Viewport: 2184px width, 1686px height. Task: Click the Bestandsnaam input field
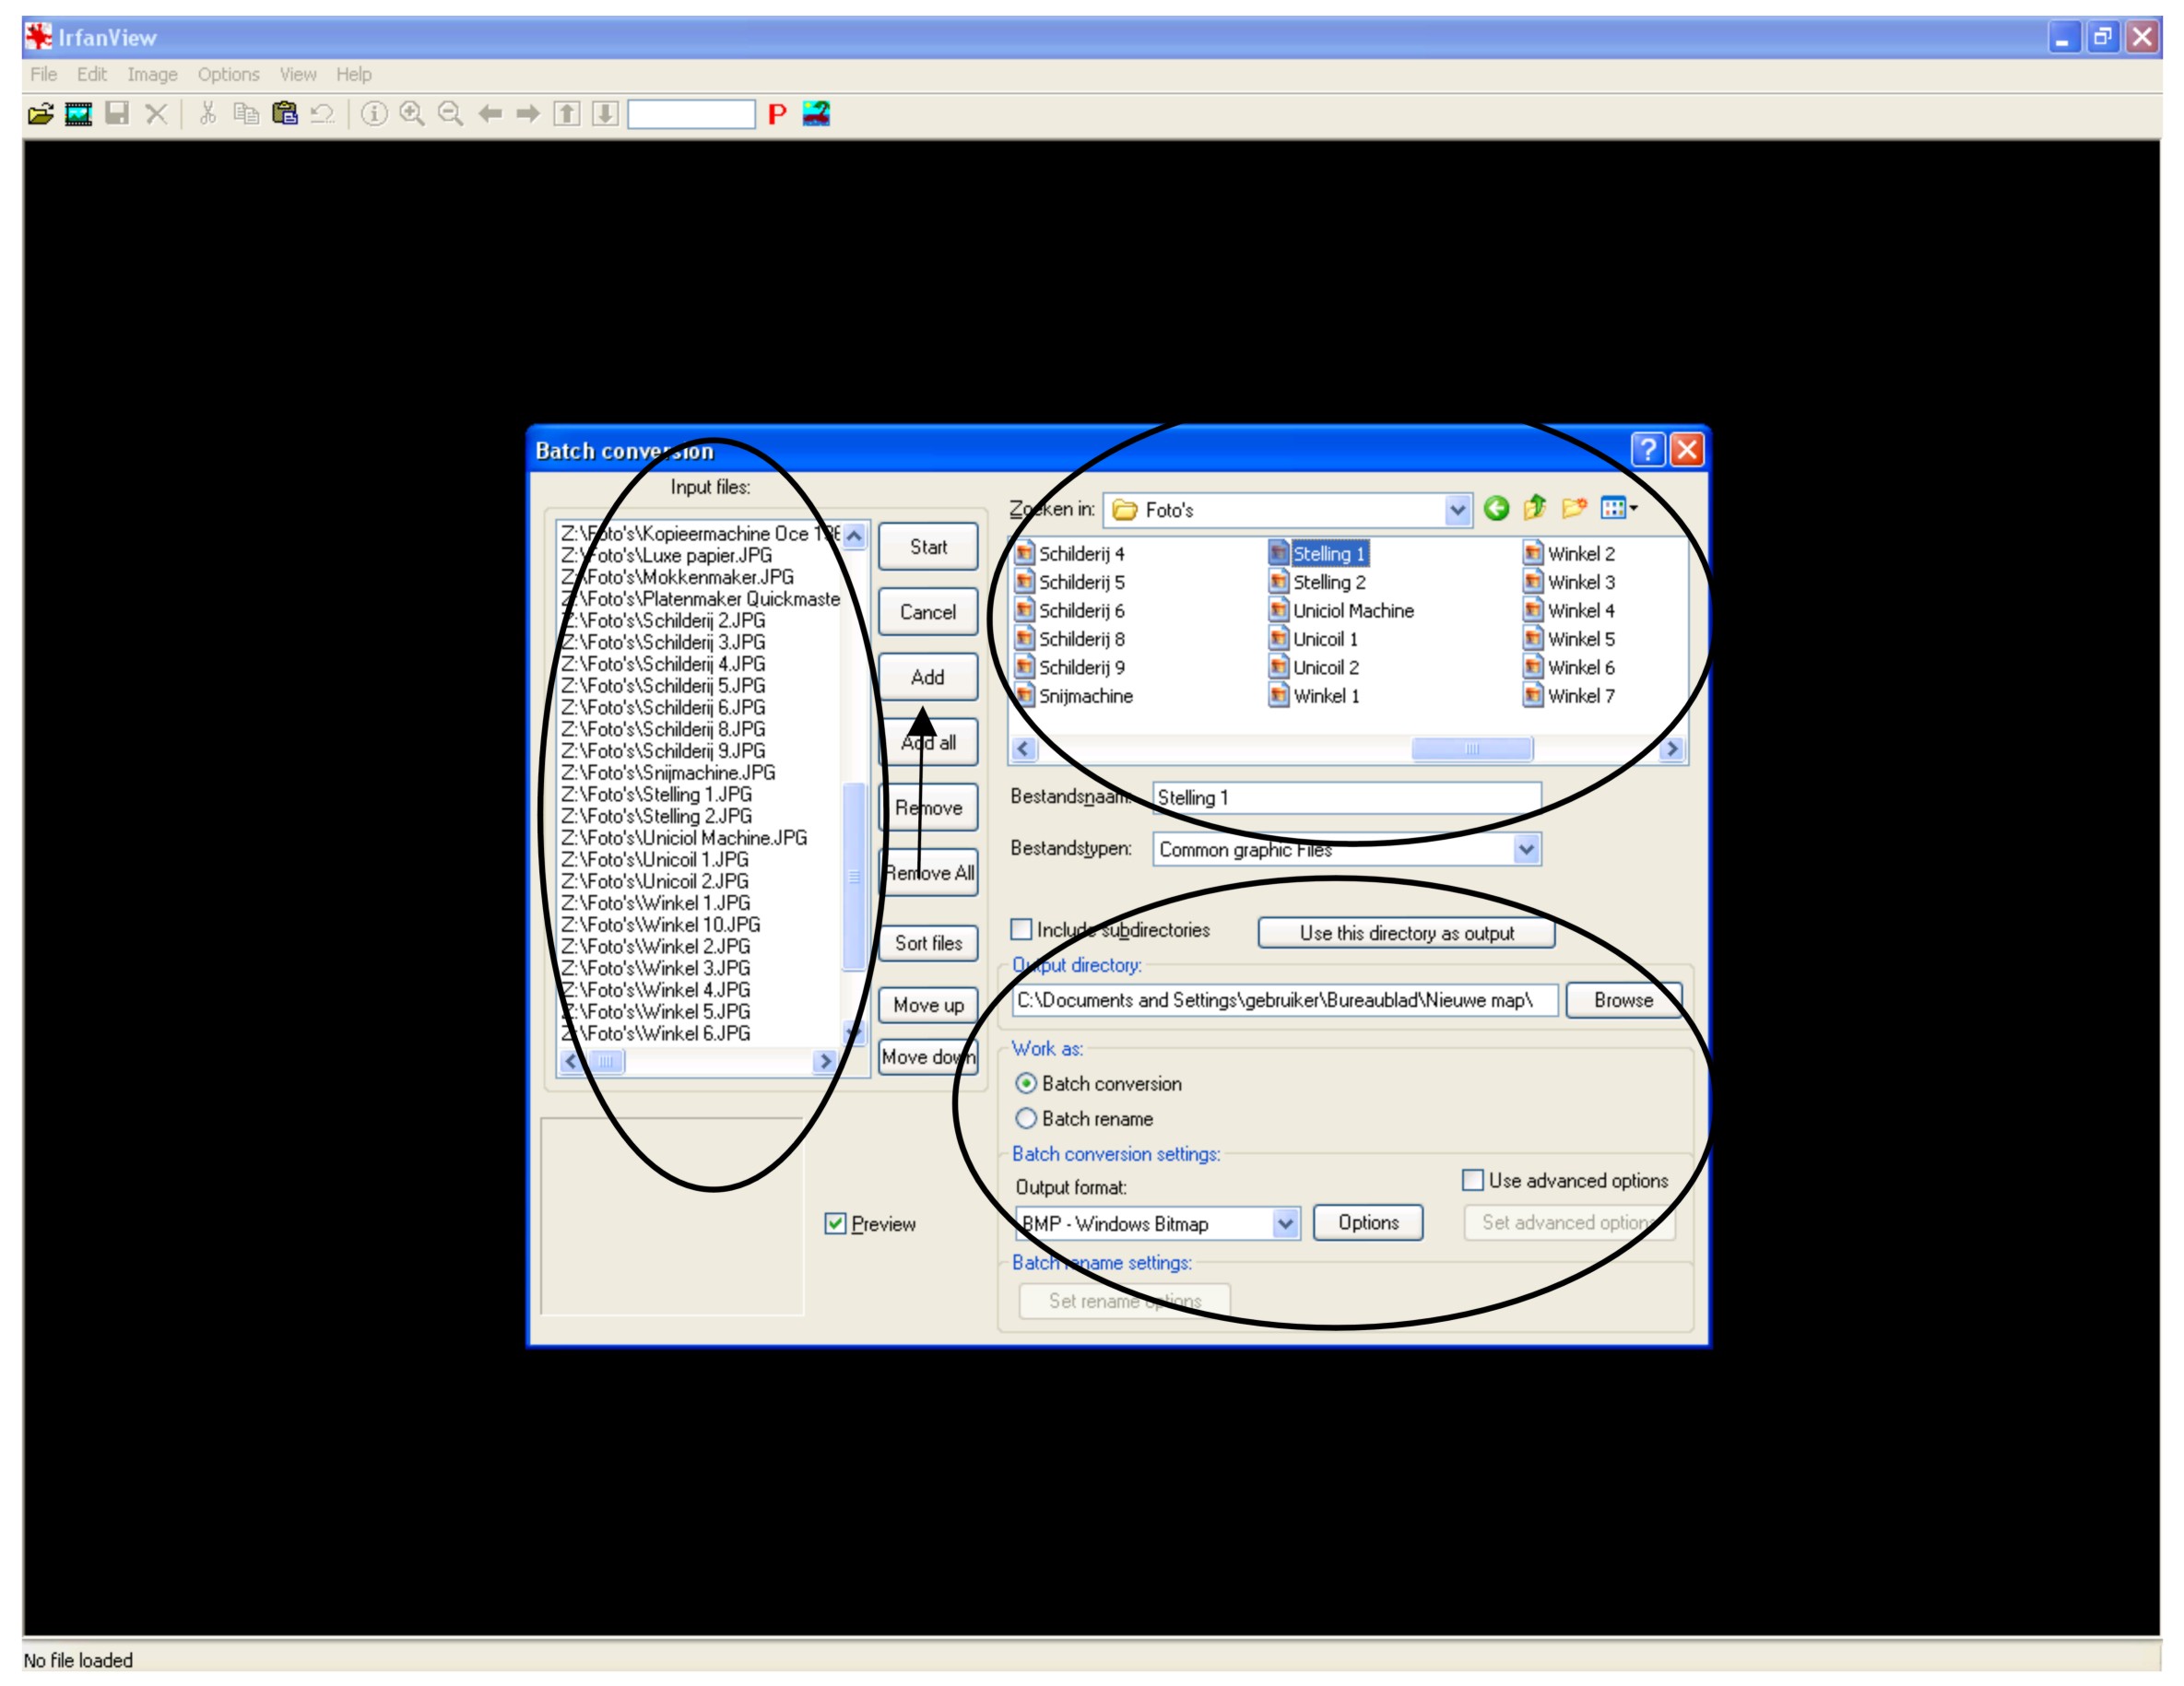(x=1346, y=798)
